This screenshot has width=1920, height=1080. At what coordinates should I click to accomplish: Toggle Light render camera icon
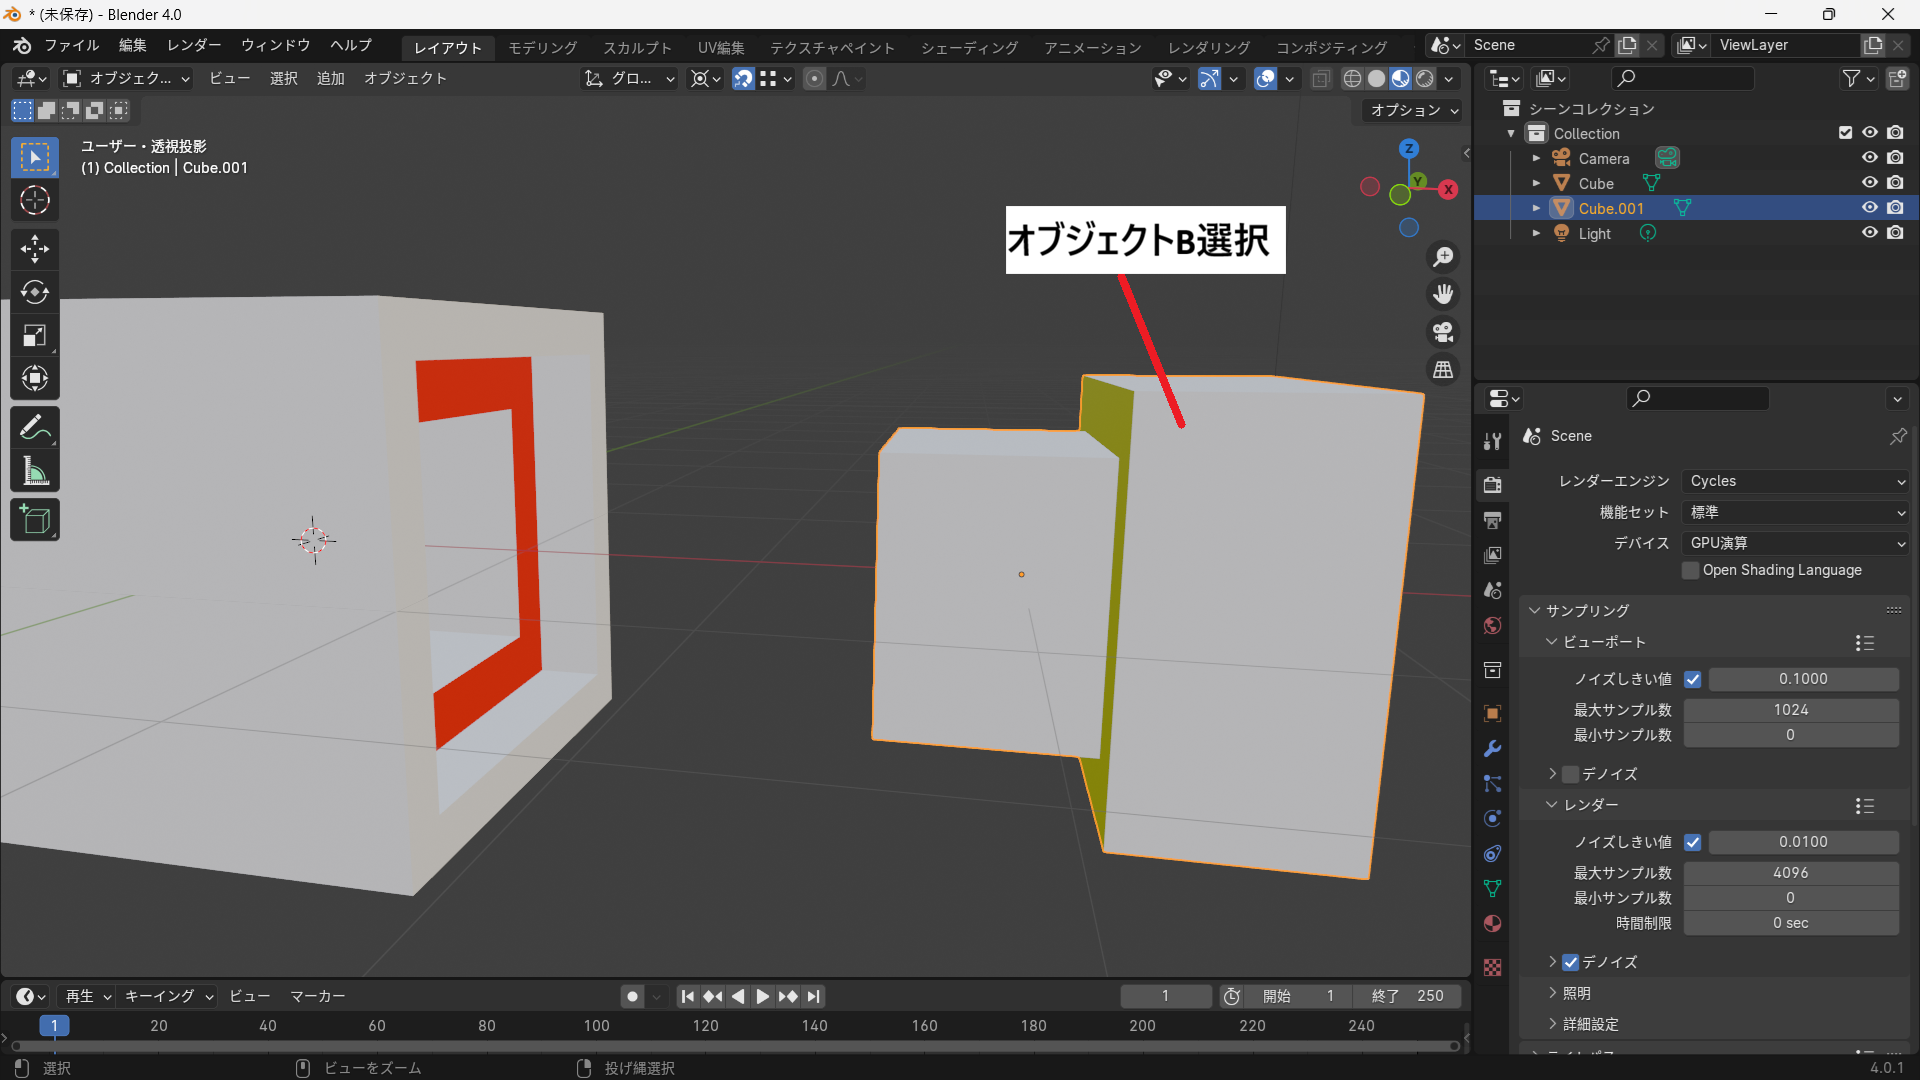click(1895, 233)
